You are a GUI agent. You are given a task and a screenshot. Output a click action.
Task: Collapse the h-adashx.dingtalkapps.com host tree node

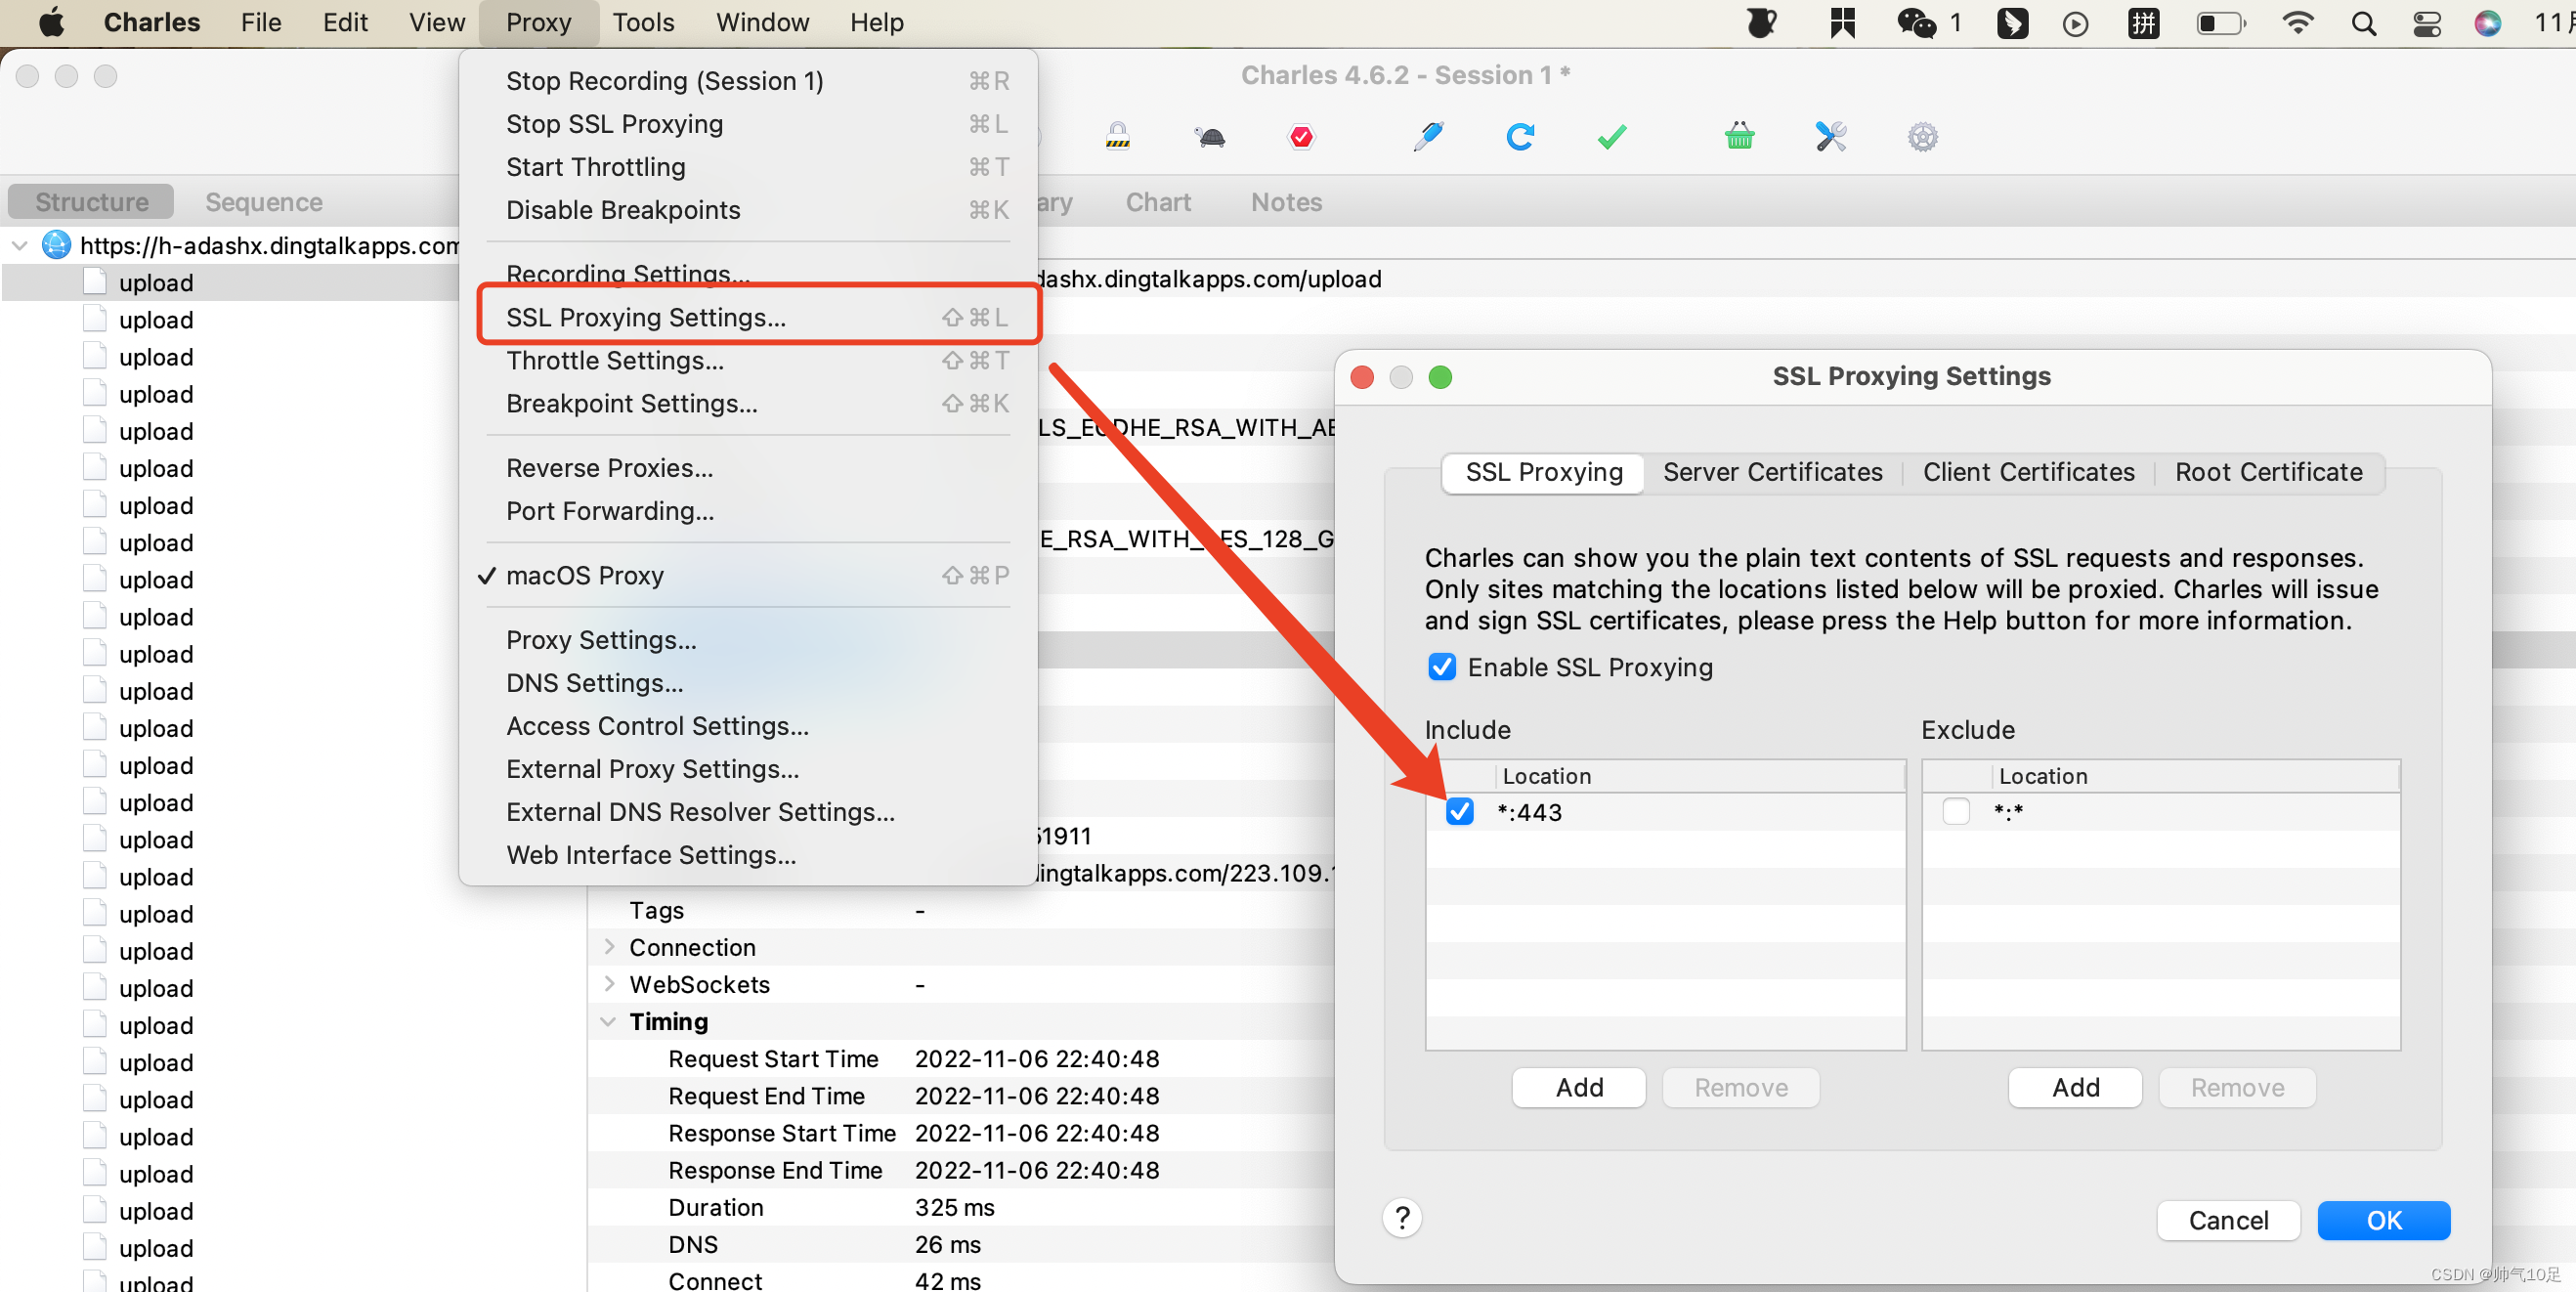[x=20, y=245]
